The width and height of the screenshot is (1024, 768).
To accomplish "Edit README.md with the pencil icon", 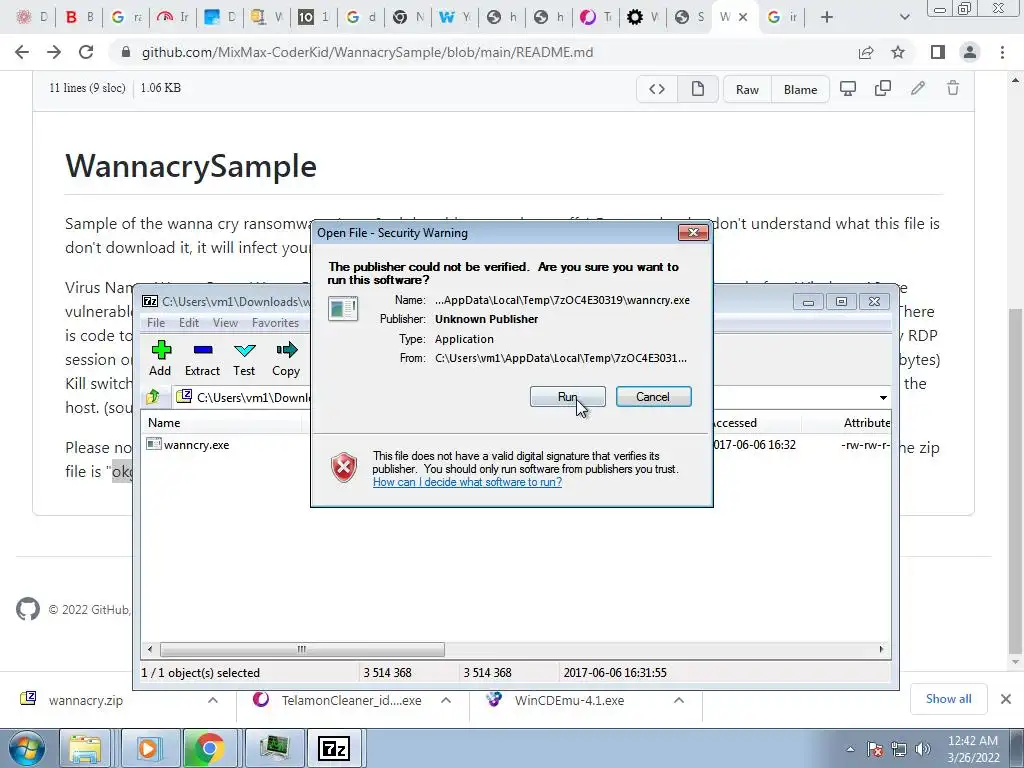I will tap(918, 88).
